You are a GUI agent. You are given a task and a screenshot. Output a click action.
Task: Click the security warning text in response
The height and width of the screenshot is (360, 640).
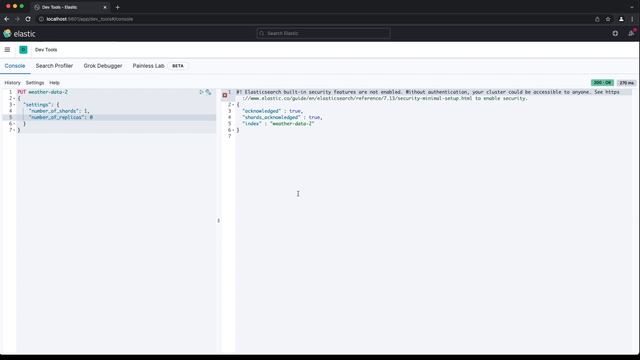428,95
